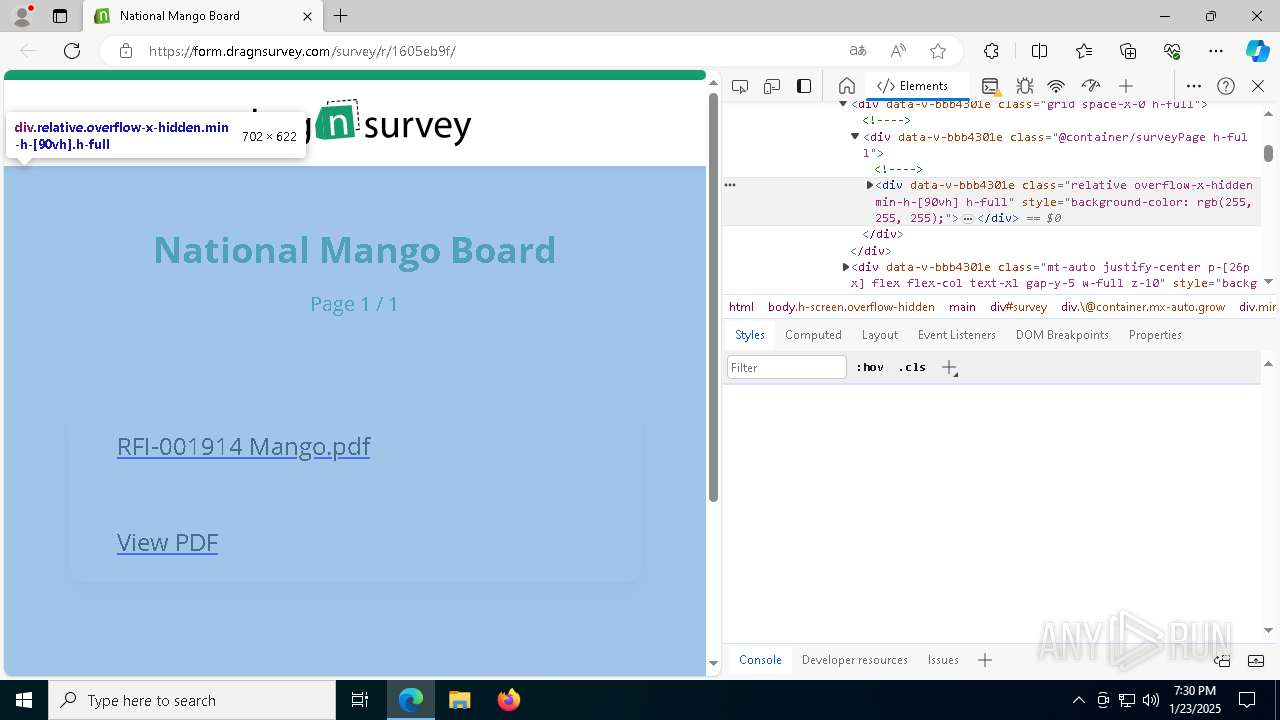Select div.@container.mx-auto.grow breadcrumb

pyautogui.click(x=1143, y=307)
